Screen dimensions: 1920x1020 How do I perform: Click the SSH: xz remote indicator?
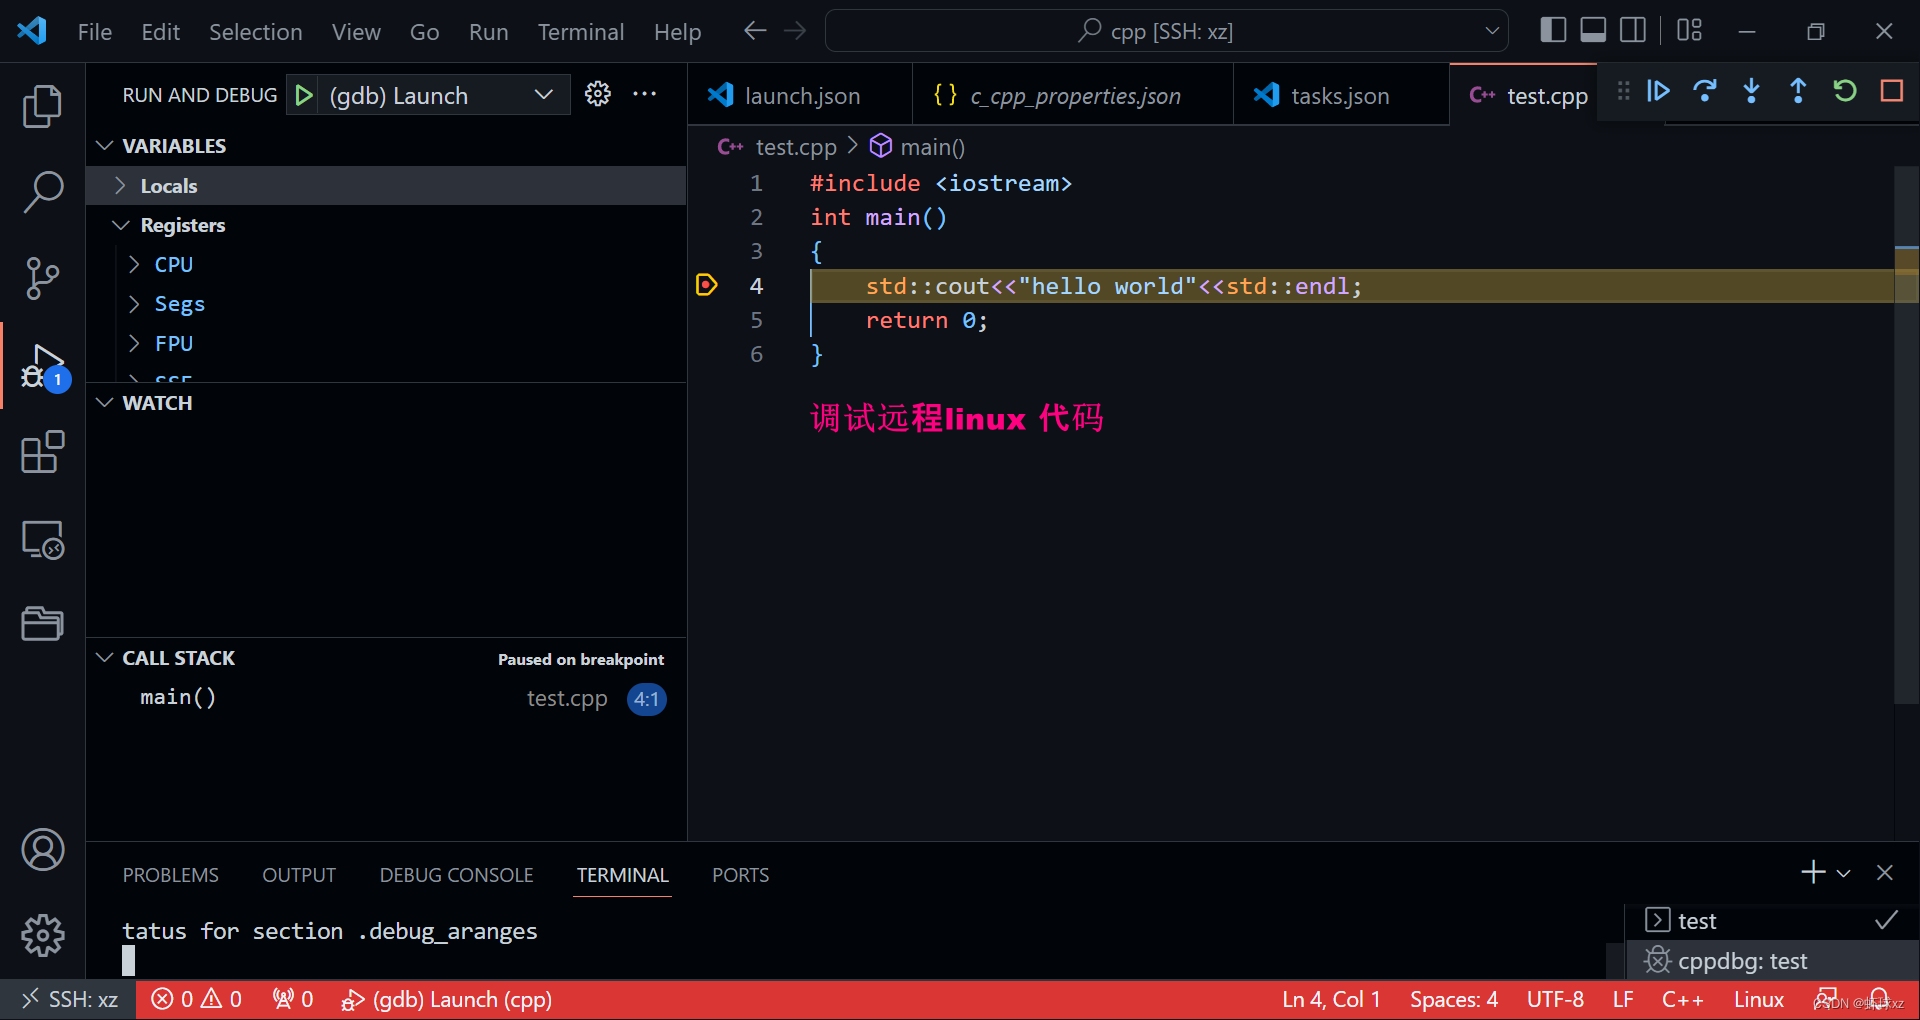click(x=68, y=999)
